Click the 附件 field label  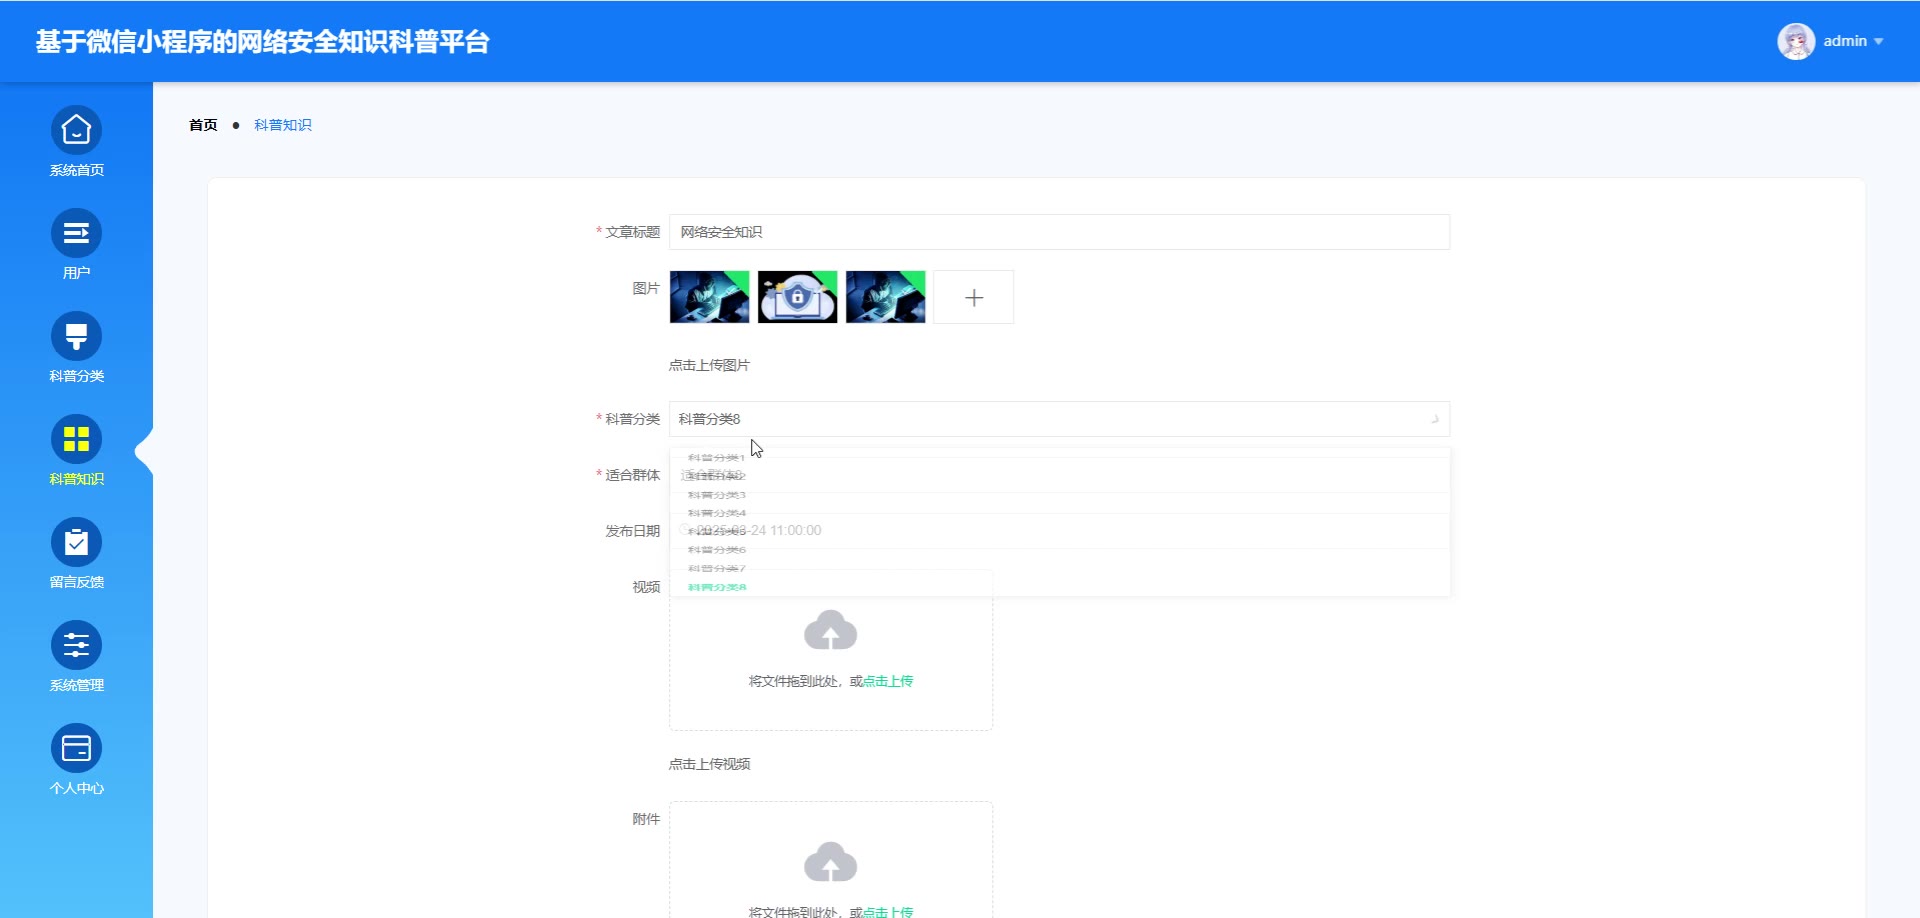(646, 819)
